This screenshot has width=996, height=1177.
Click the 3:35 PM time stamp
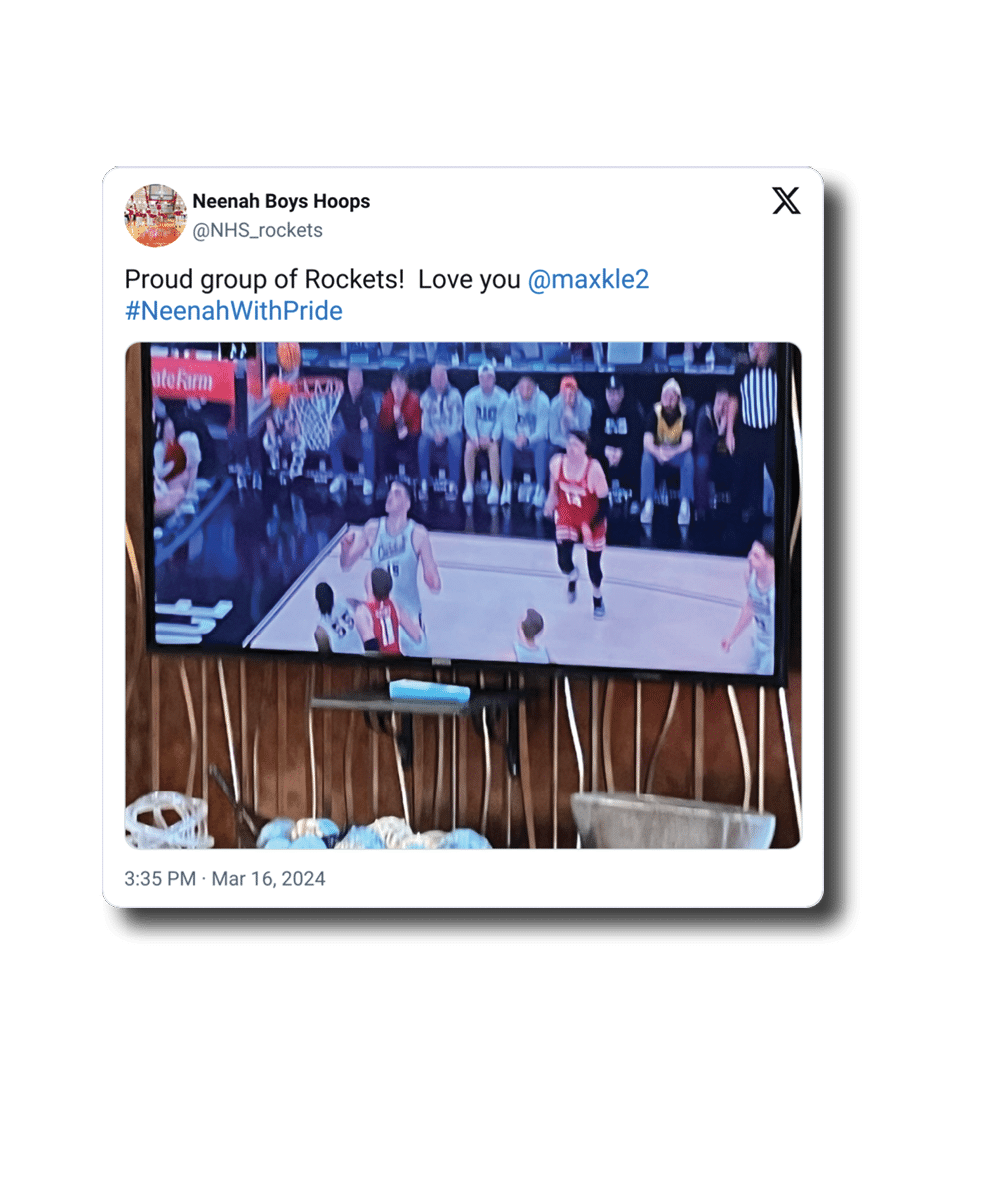pyautogui.click(x=160, y=878)
